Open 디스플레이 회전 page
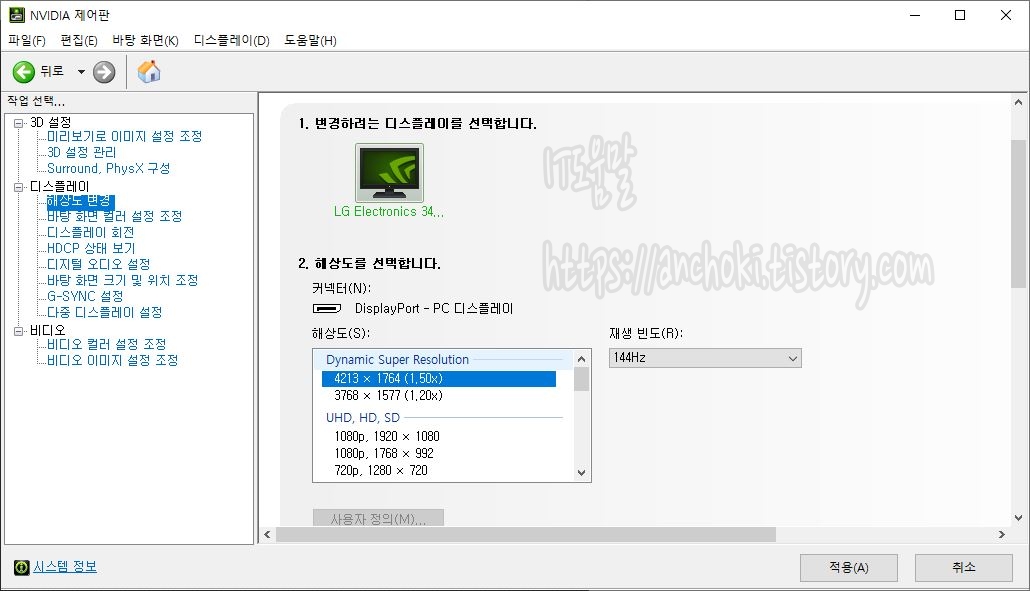The height and width of the screenshot is (591, 1030). click(91, 232)
